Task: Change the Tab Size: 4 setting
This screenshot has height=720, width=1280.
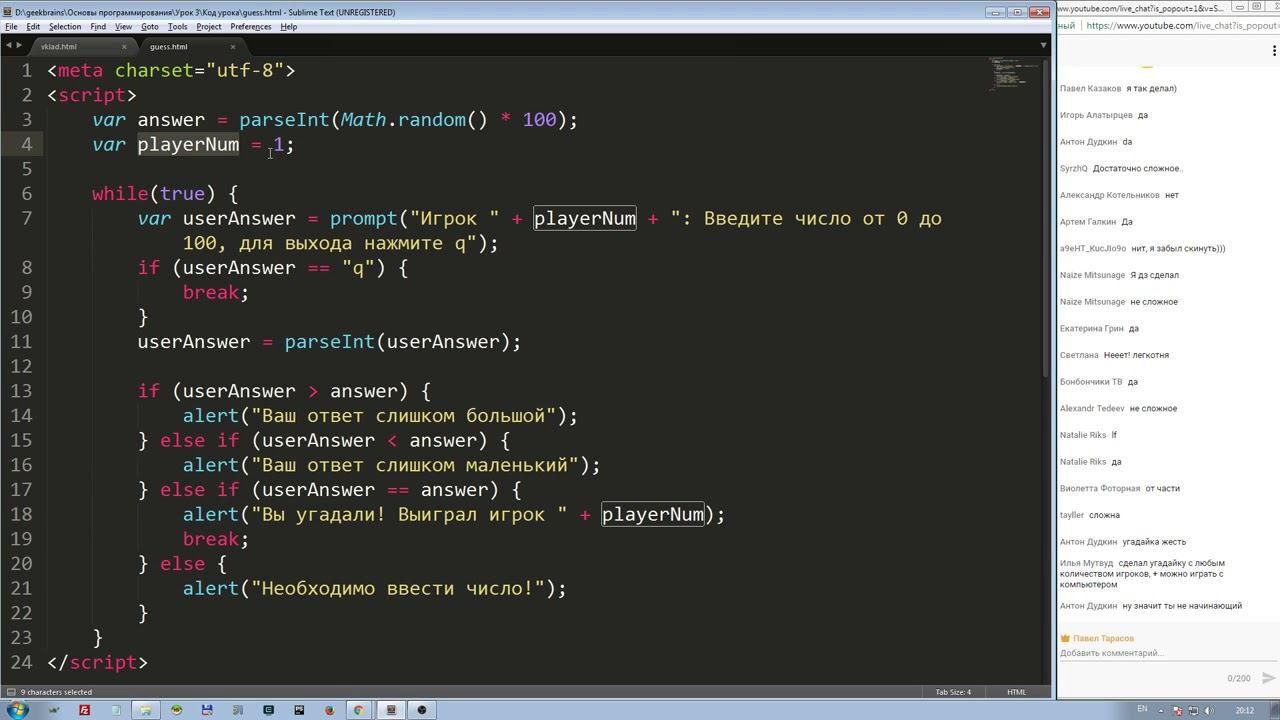Action: coord(953,692)
